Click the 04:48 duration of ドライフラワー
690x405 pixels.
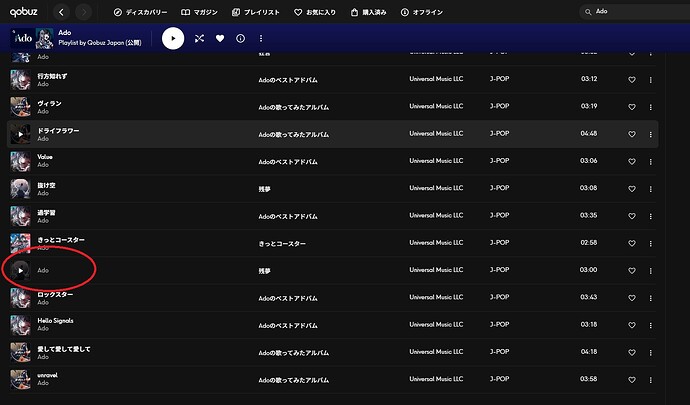click(589, 133)
